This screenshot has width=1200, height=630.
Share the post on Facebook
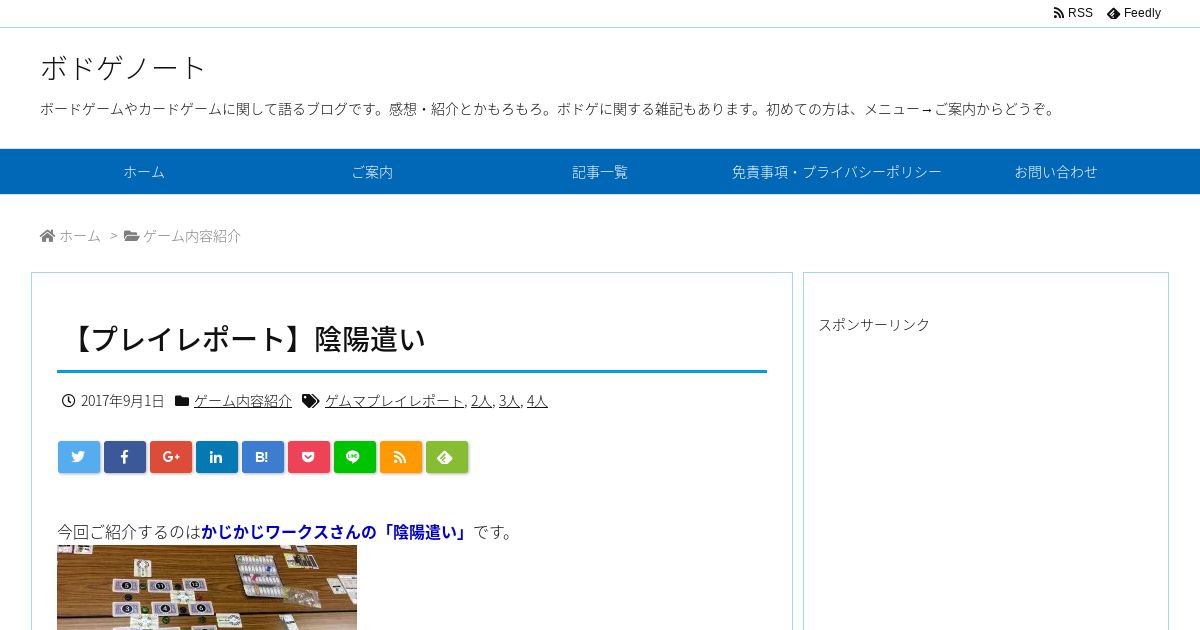click(x=125, y=457)
